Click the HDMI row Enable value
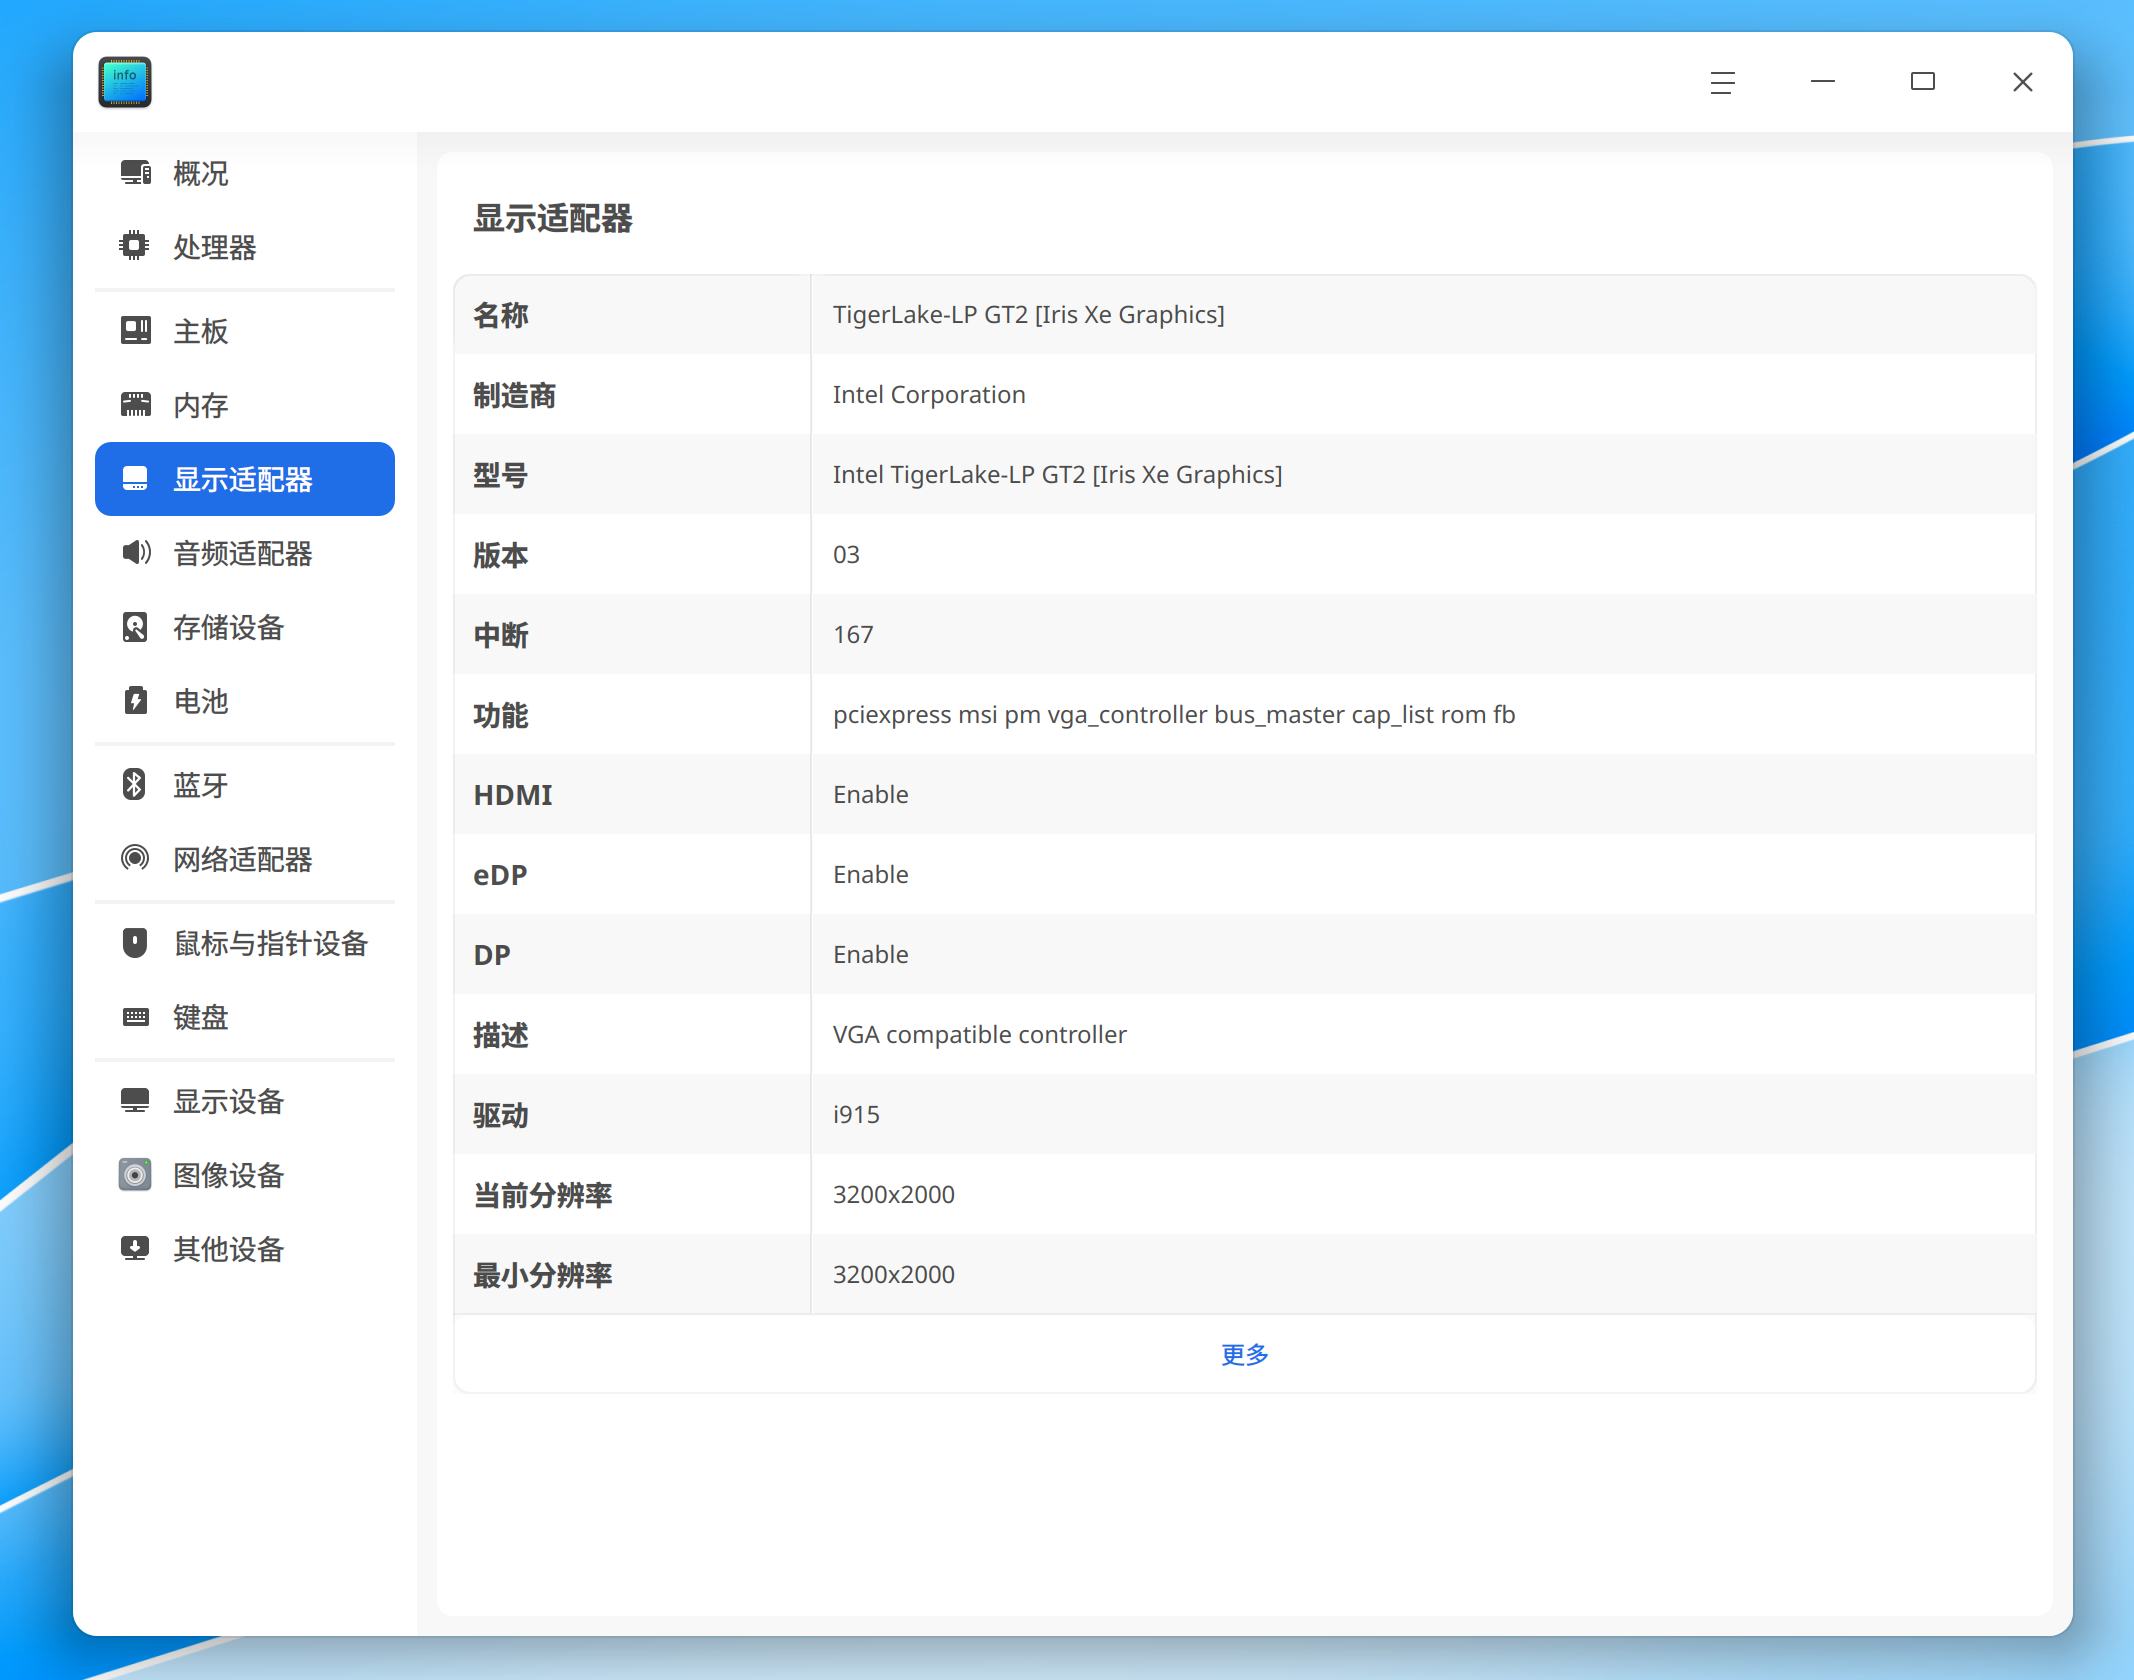The width and height of the screenshot is (2134, 1680). (x=871, y=794)
